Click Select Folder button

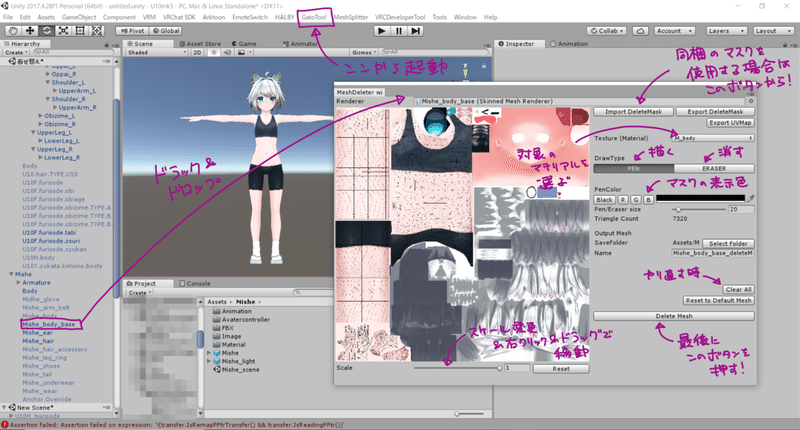[x=728, y=243]
